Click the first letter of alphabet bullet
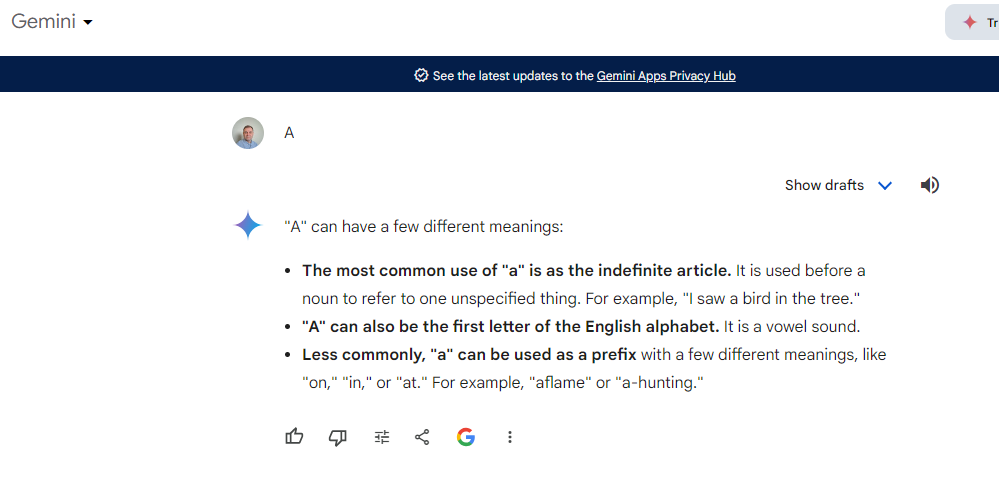The height and width of the screenshot is (495, 999). coord(580,326)
